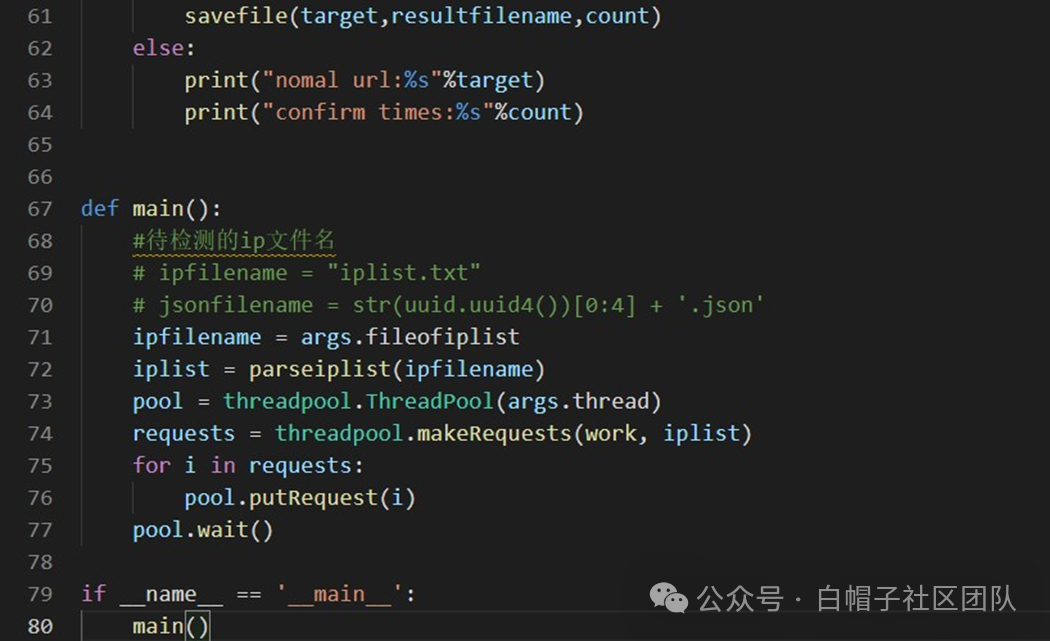Click pool.wait() on line 77
This screenshot has width=1050, height=641.
[203, 530]
